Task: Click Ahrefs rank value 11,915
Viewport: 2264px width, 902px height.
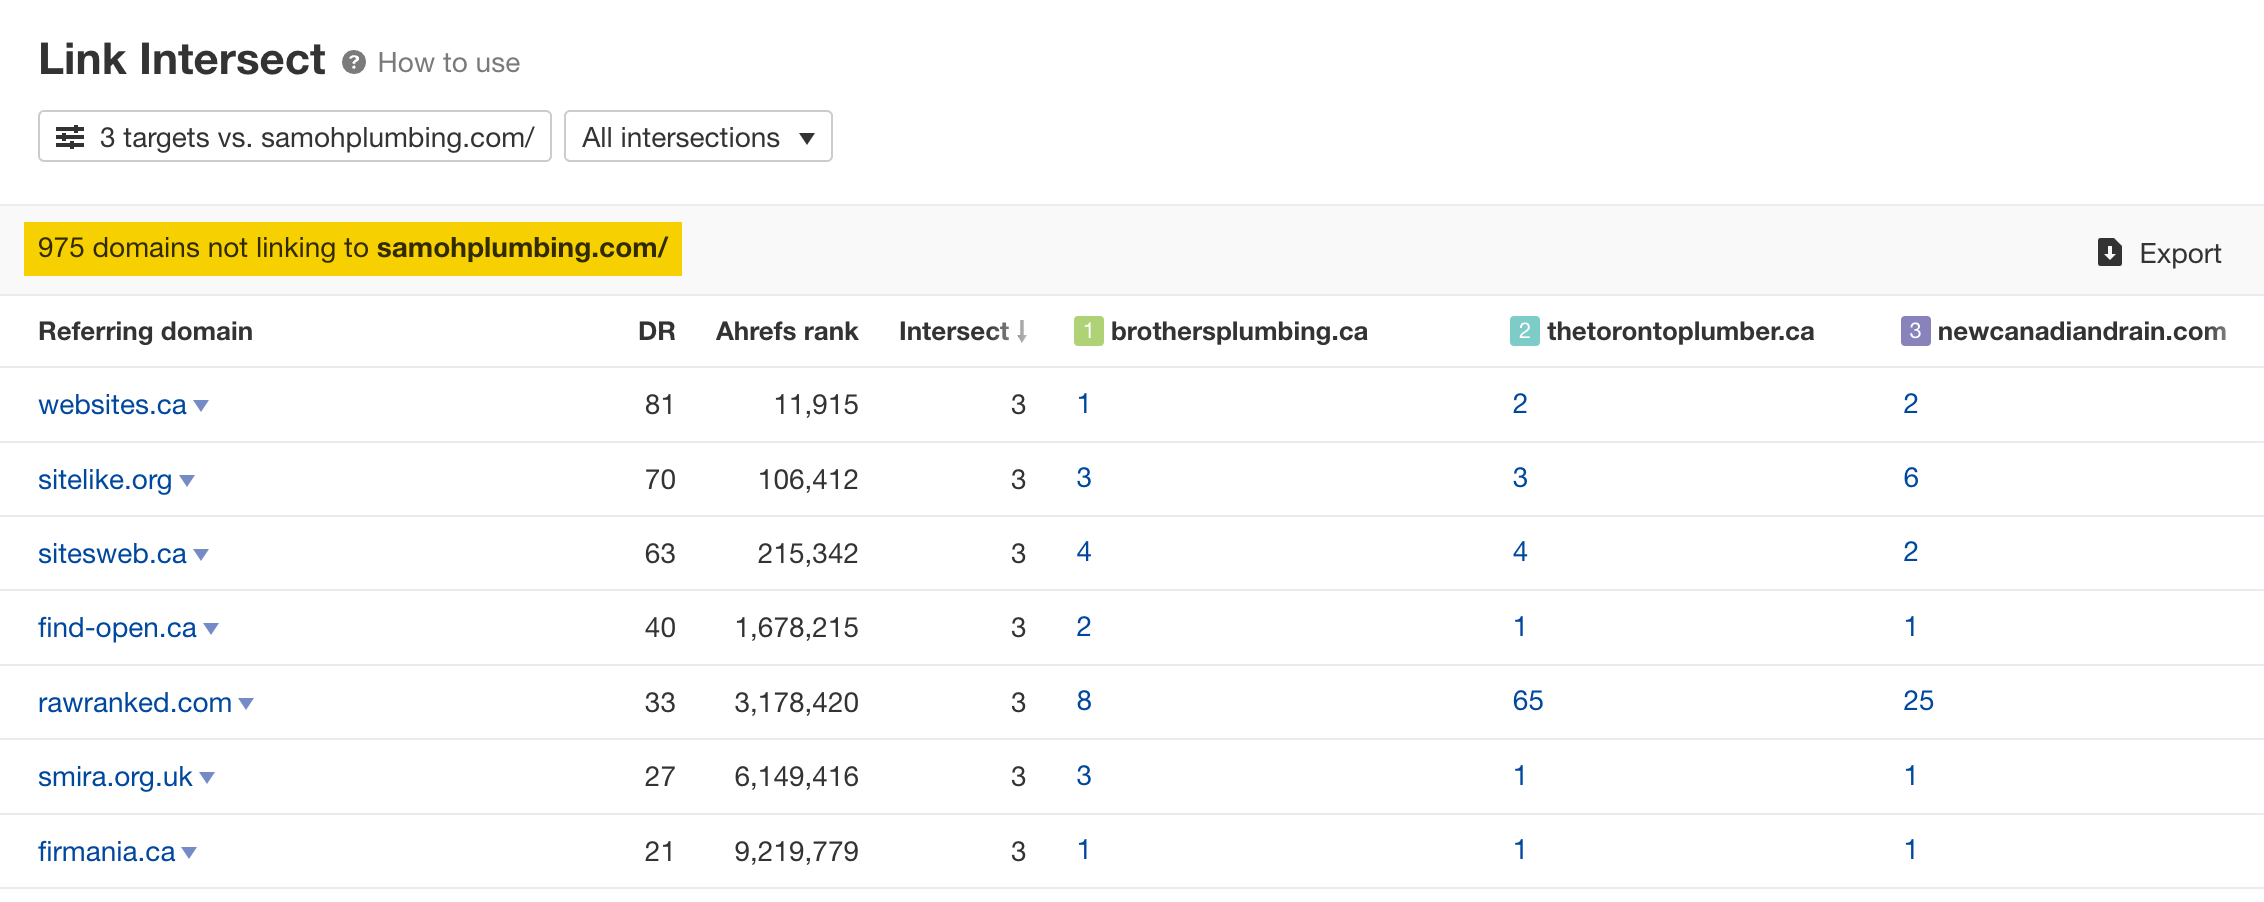Action: [816, 405]
